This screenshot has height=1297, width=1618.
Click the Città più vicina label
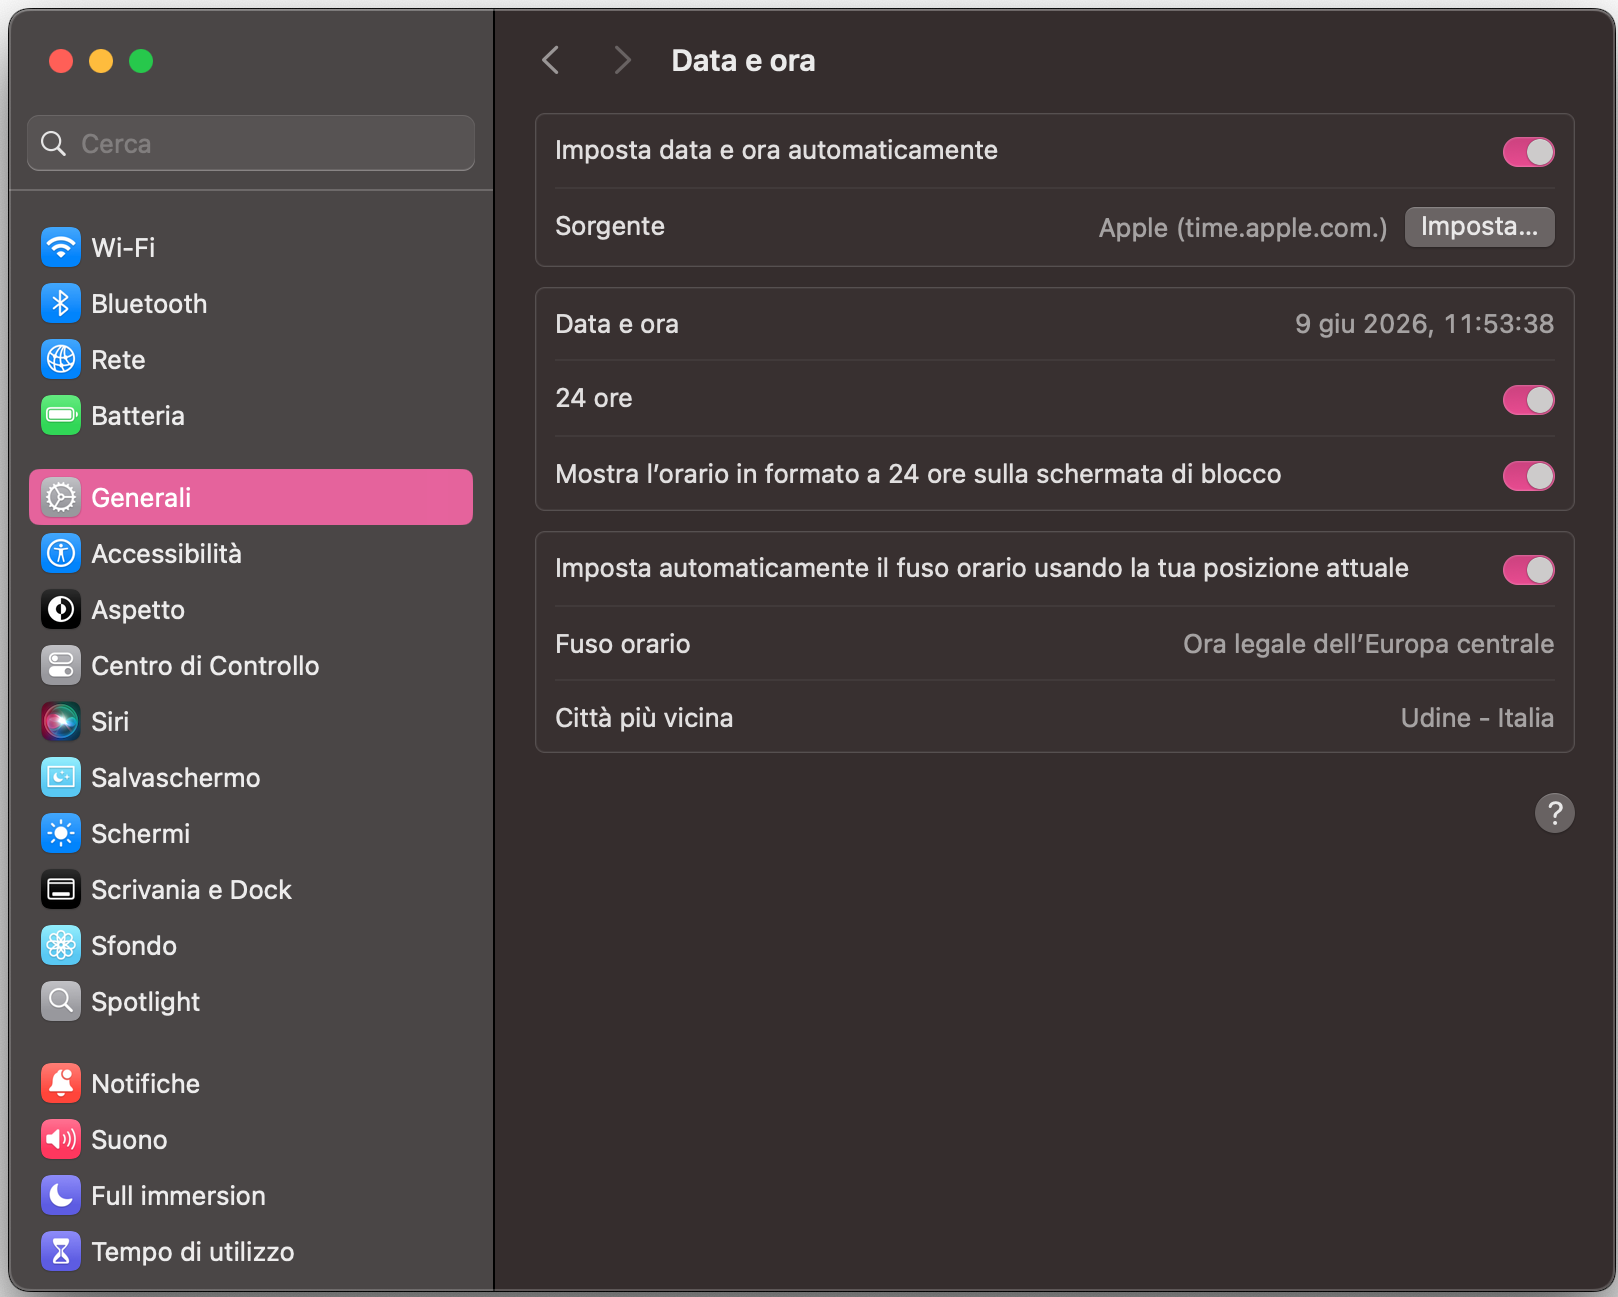(644, 718)
